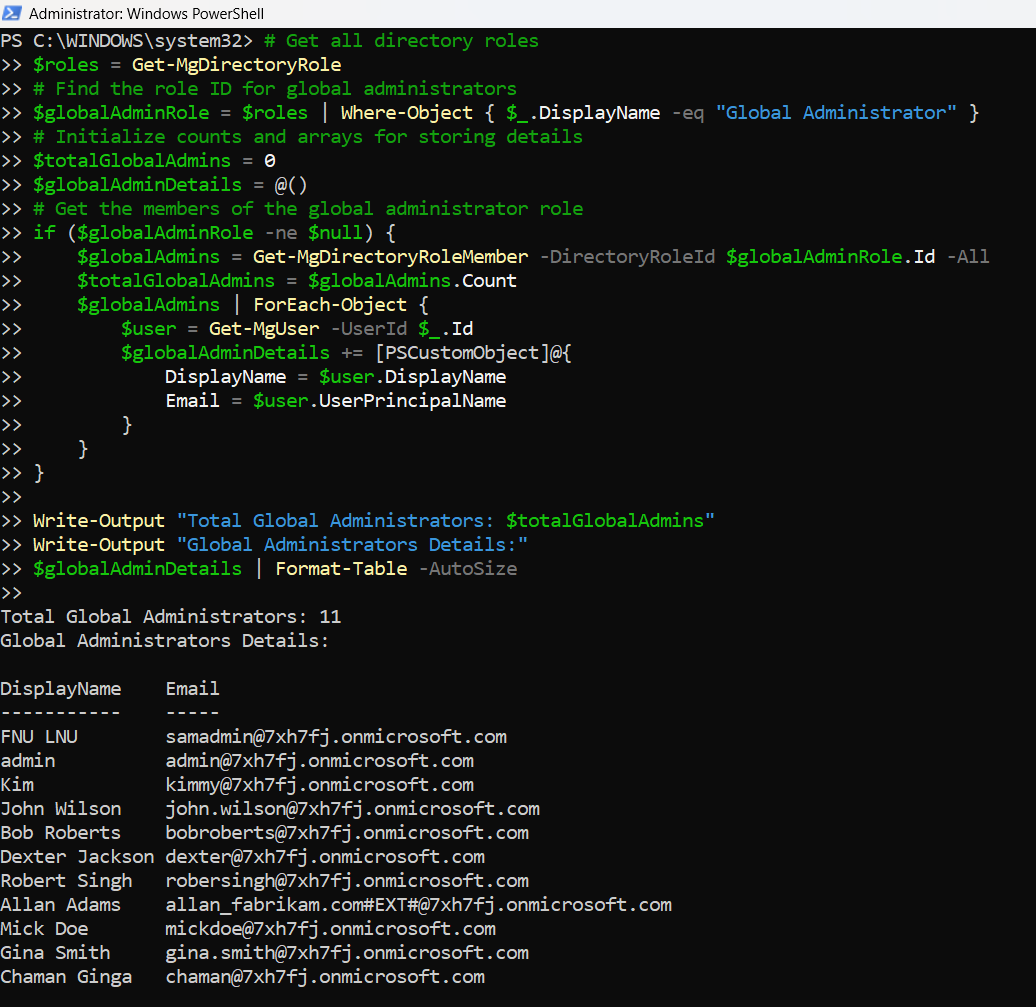Click the PowerShell icon in the title bar
This screenshot has height=1007, width=1036.
click(13, 14)
